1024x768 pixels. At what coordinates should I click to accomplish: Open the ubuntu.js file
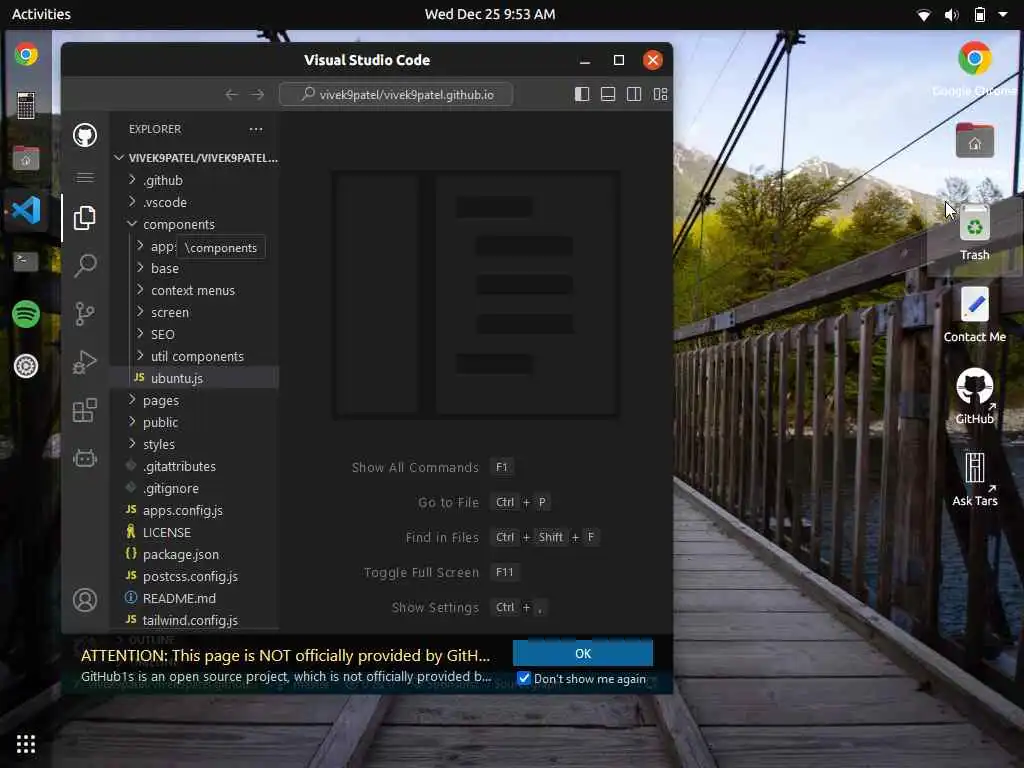coord(196,378)
